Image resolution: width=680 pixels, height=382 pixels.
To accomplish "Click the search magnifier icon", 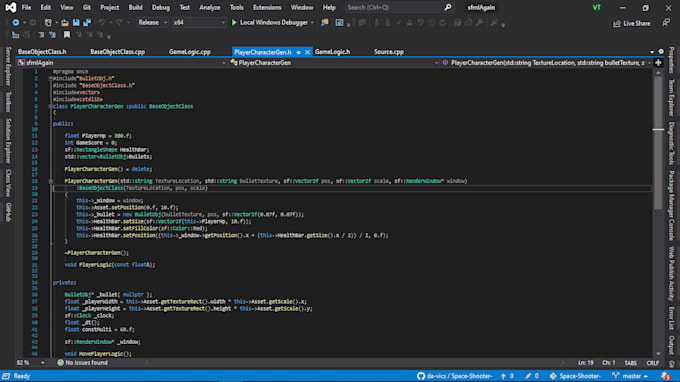I will pyautogui.click(x=448, y=7).
